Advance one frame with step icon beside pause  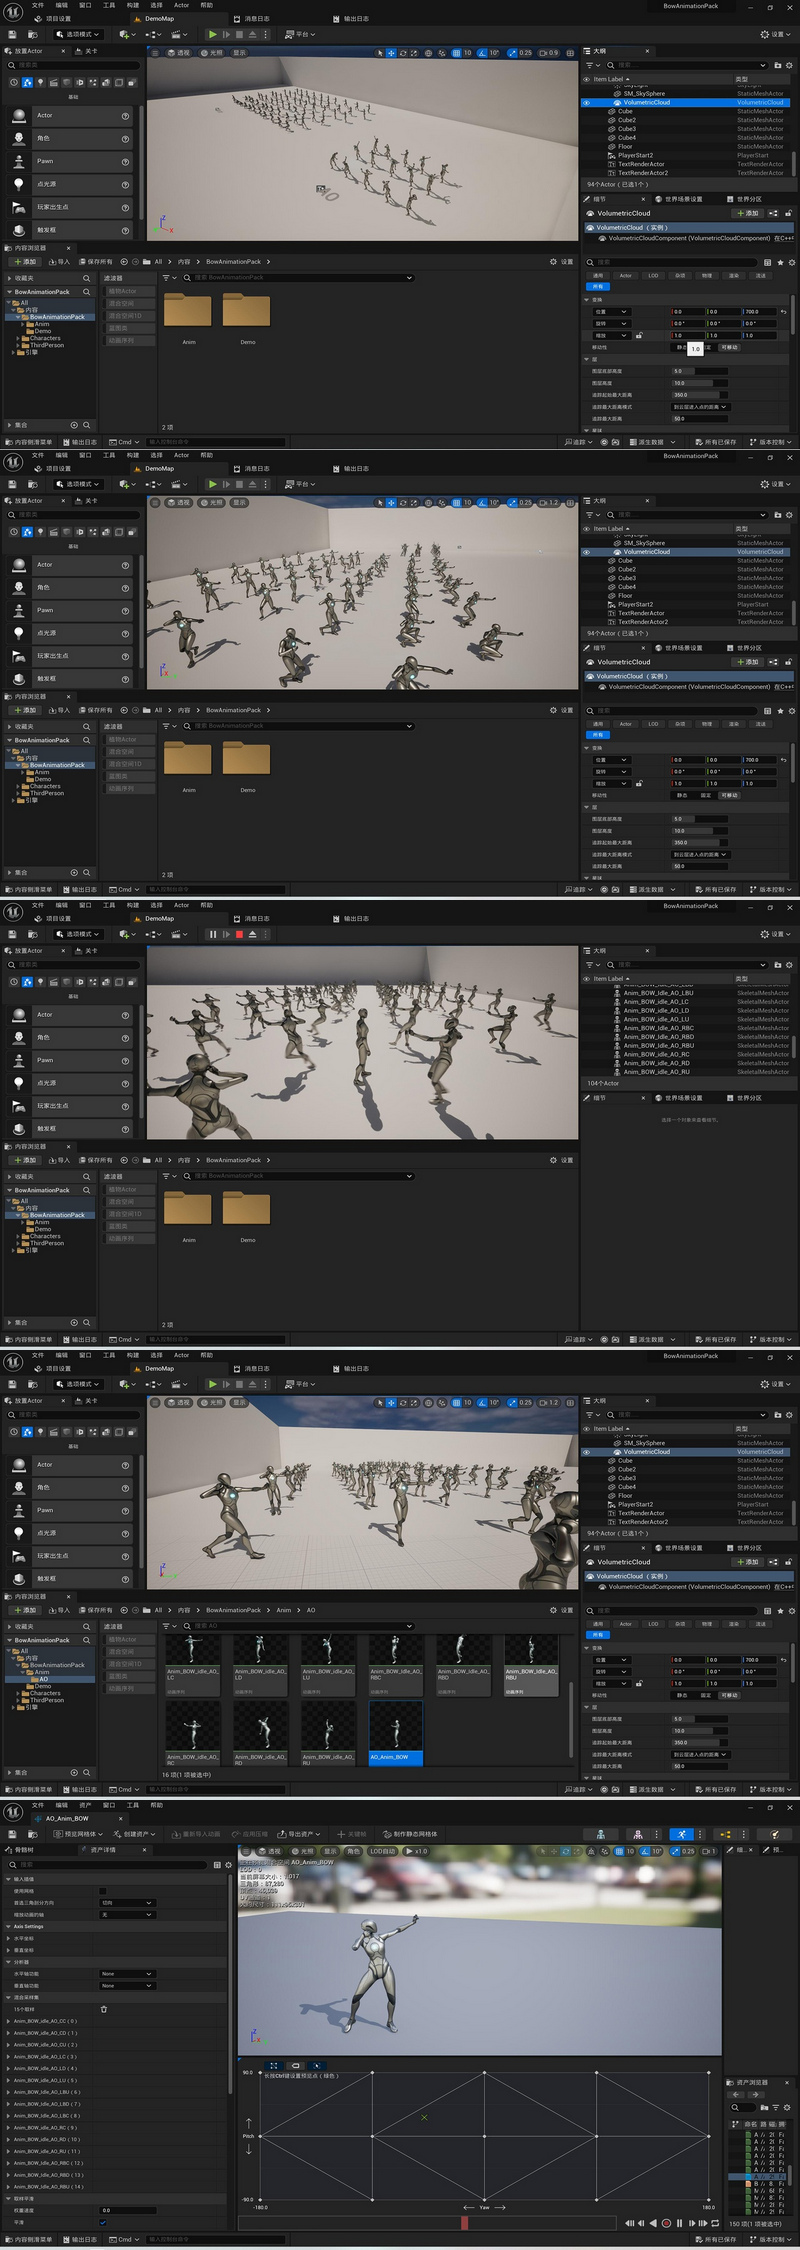coord(226,934)
